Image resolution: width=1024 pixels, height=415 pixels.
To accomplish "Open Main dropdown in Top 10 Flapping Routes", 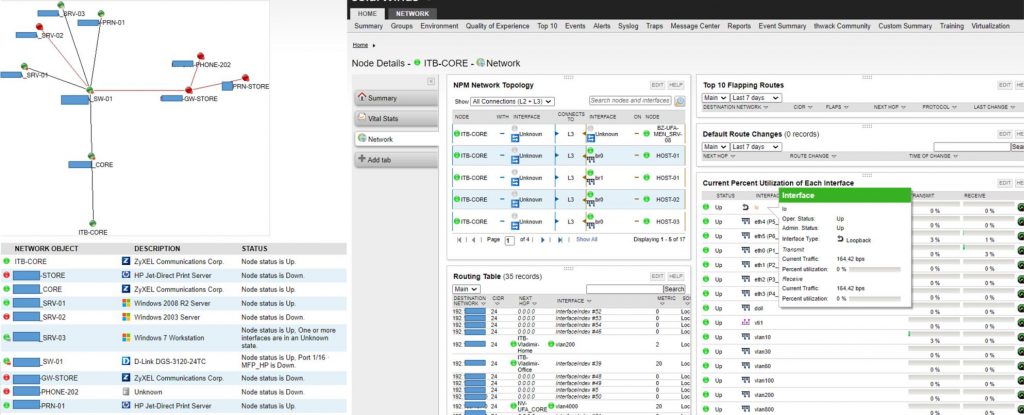I will pos(715,98).
